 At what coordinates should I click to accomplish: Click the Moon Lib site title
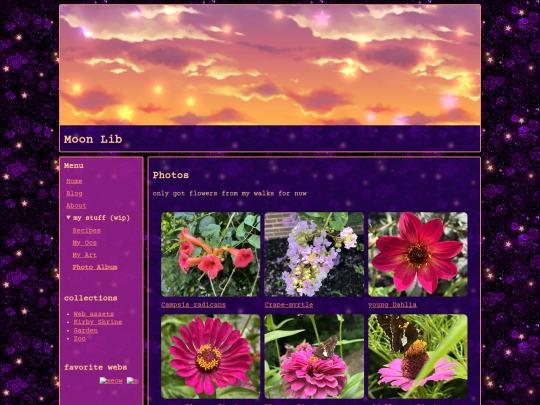click(x=93, y=139)
